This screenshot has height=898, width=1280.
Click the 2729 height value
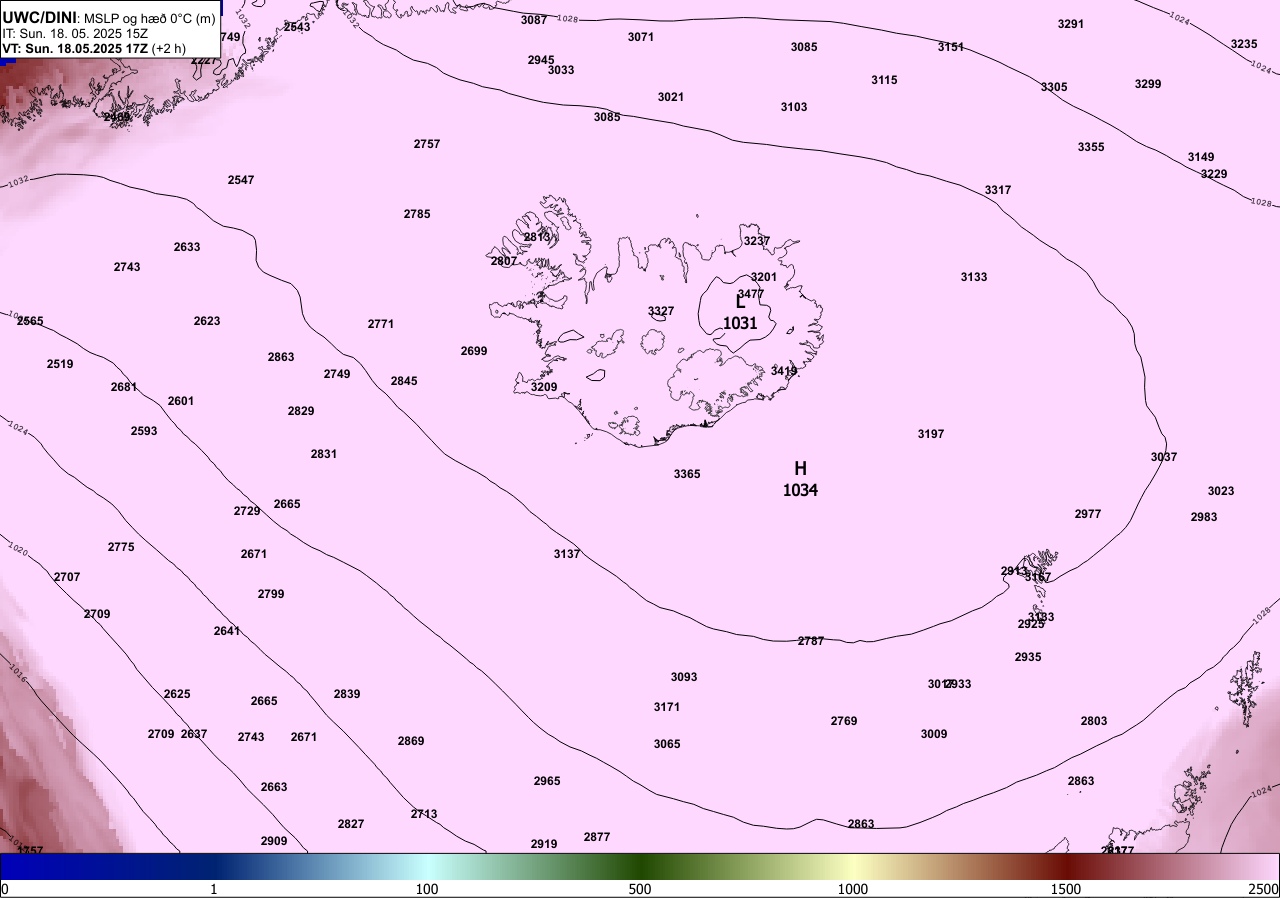(247, 511)
